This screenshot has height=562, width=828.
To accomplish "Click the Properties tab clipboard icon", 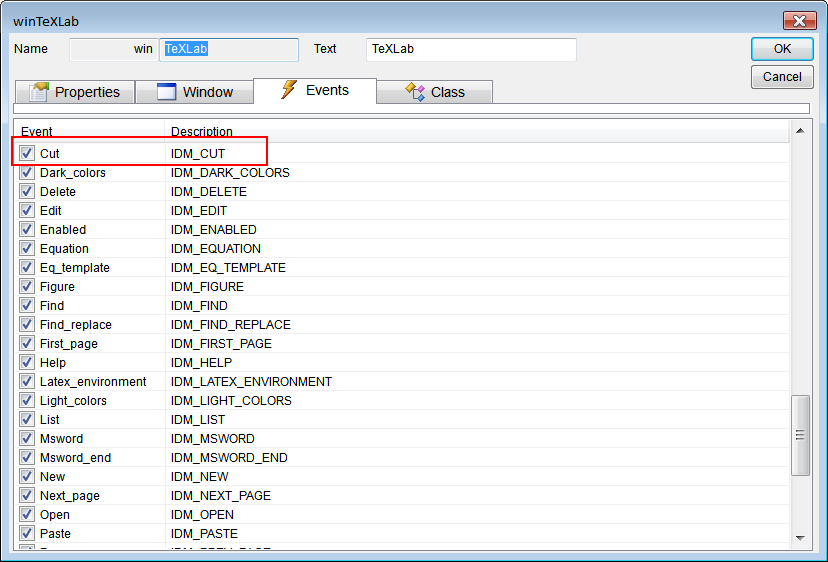I will point(39,92).
